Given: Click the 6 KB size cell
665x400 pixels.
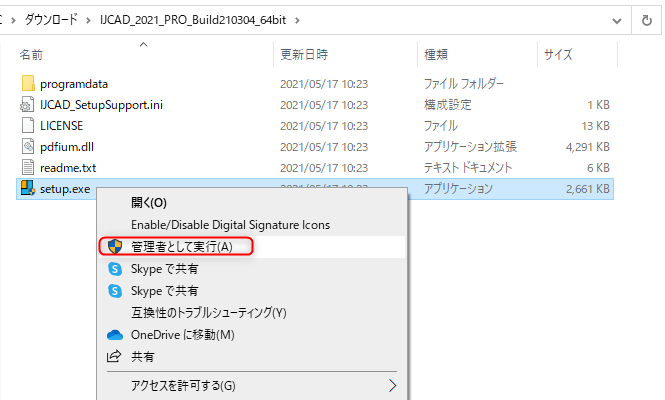Looking at the screenshot, I should (x=598, y=168).
